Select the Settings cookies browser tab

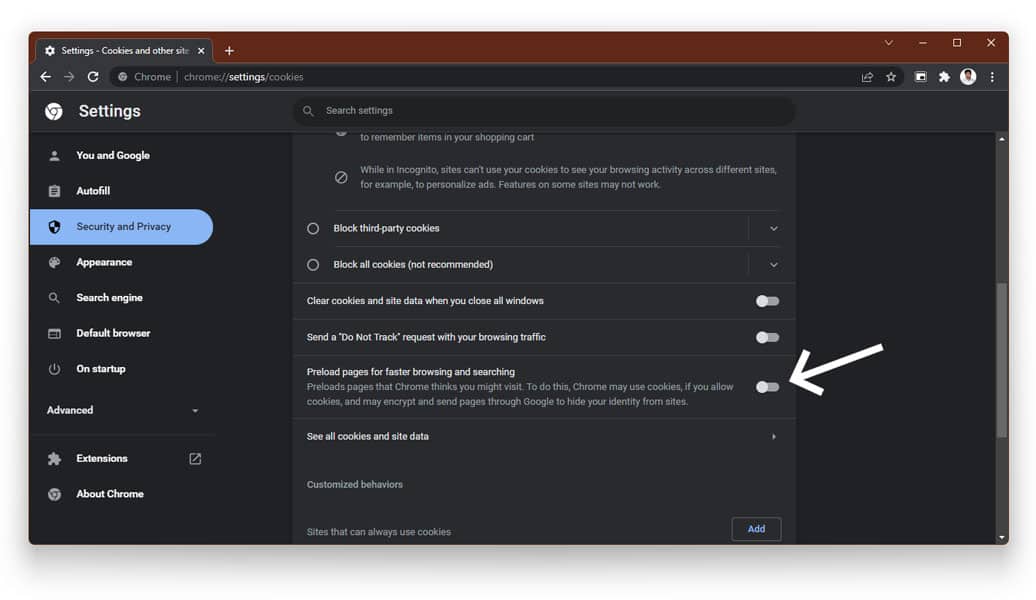(x=124, y=50)
